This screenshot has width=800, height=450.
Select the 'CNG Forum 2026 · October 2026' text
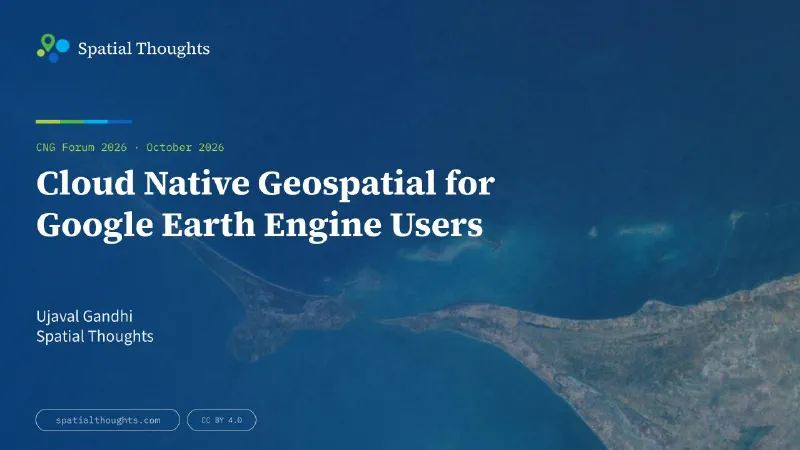tap(130, 147)
